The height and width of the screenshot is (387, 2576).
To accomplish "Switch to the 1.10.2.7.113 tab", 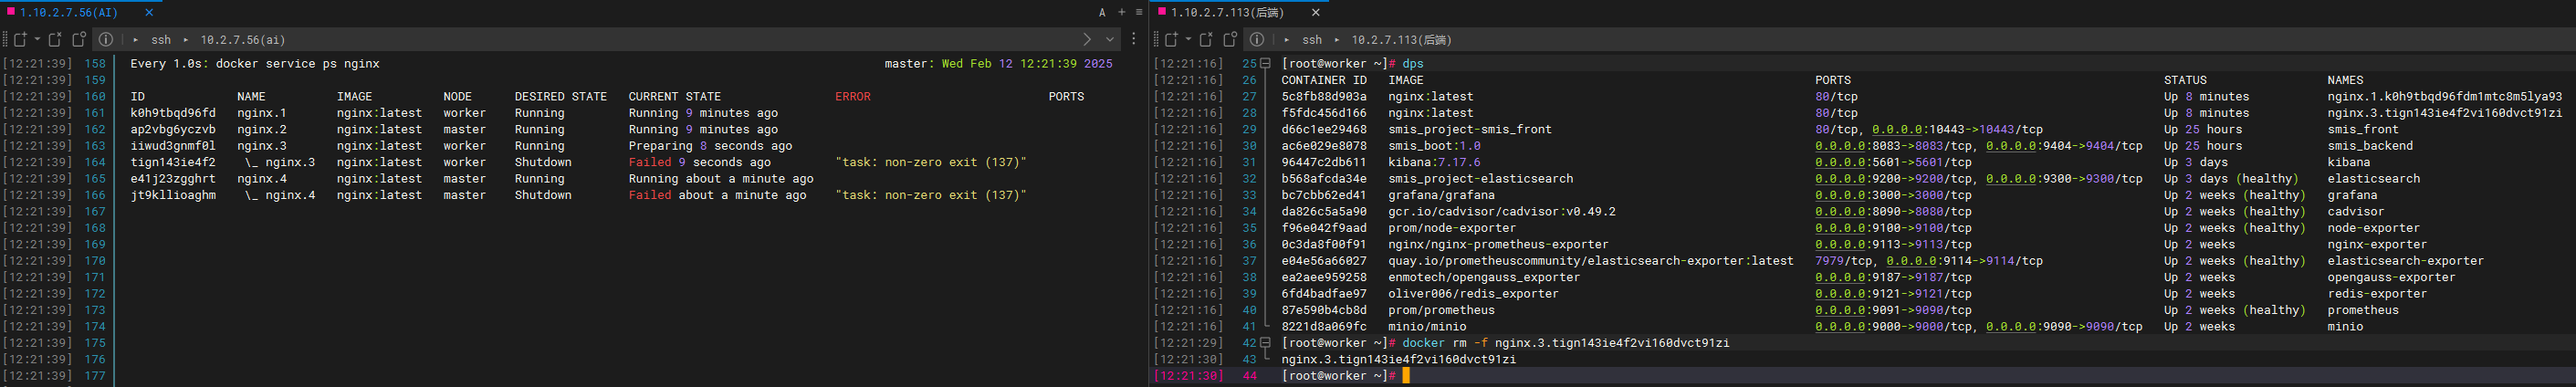I will (x=1227, y=13).
